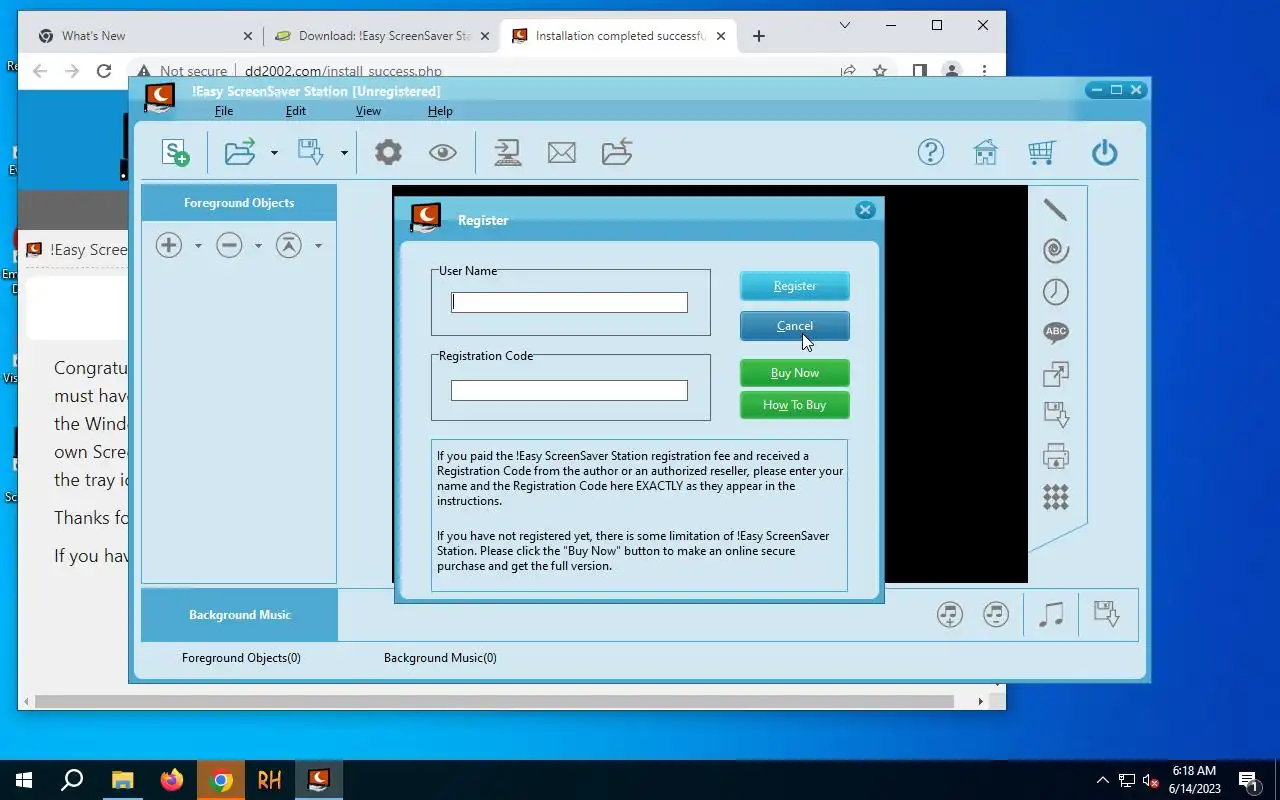The image size is (1280, 800).
Task: Show hidden tray icons chevron
Action: [1103, 780]
